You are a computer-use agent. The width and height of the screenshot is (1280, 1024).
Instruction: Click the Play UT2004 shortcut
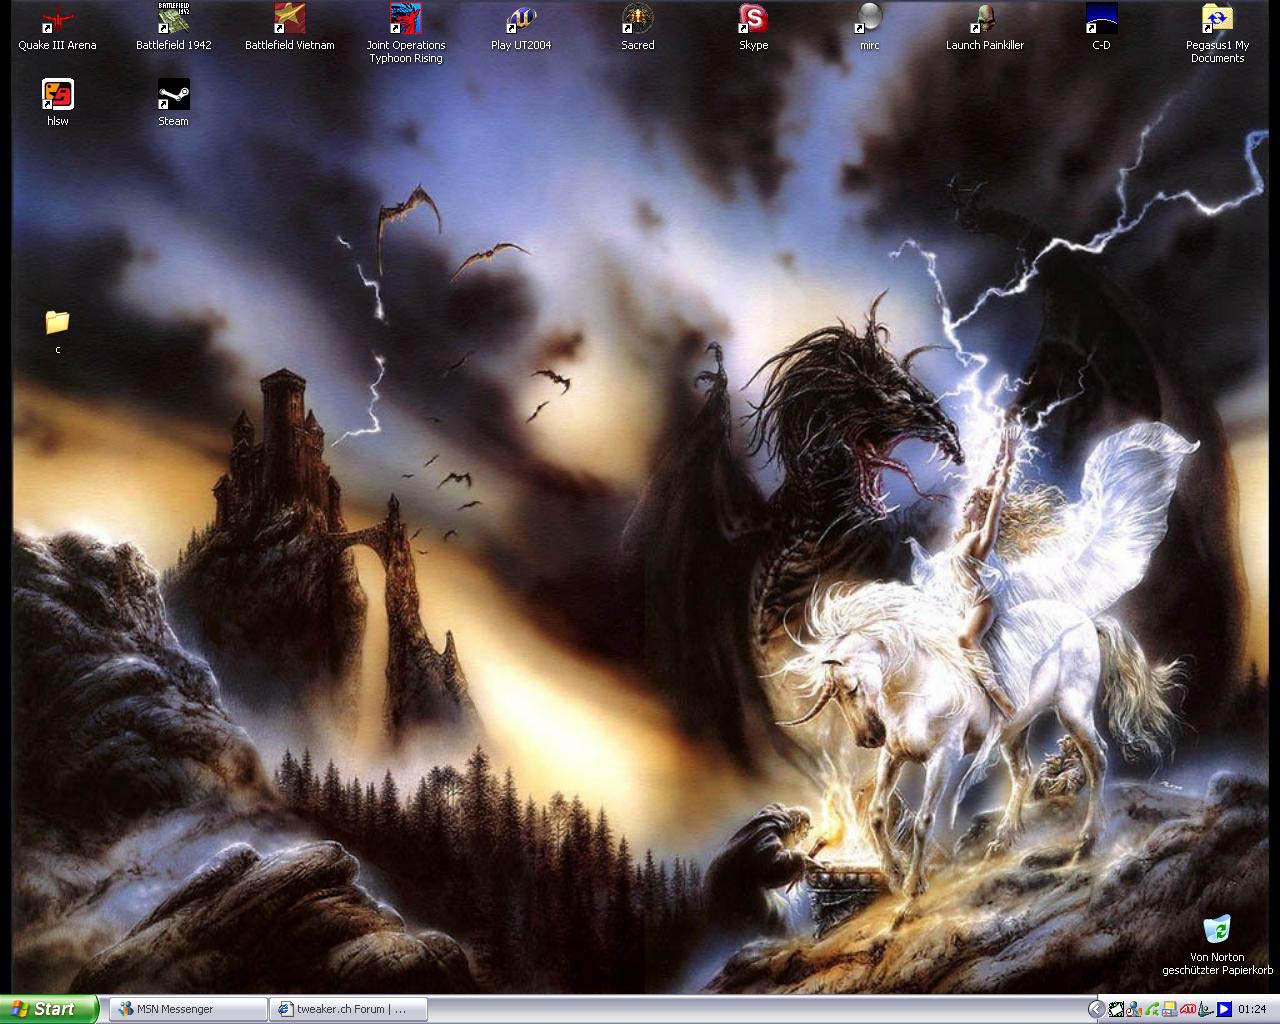point(521,20)
